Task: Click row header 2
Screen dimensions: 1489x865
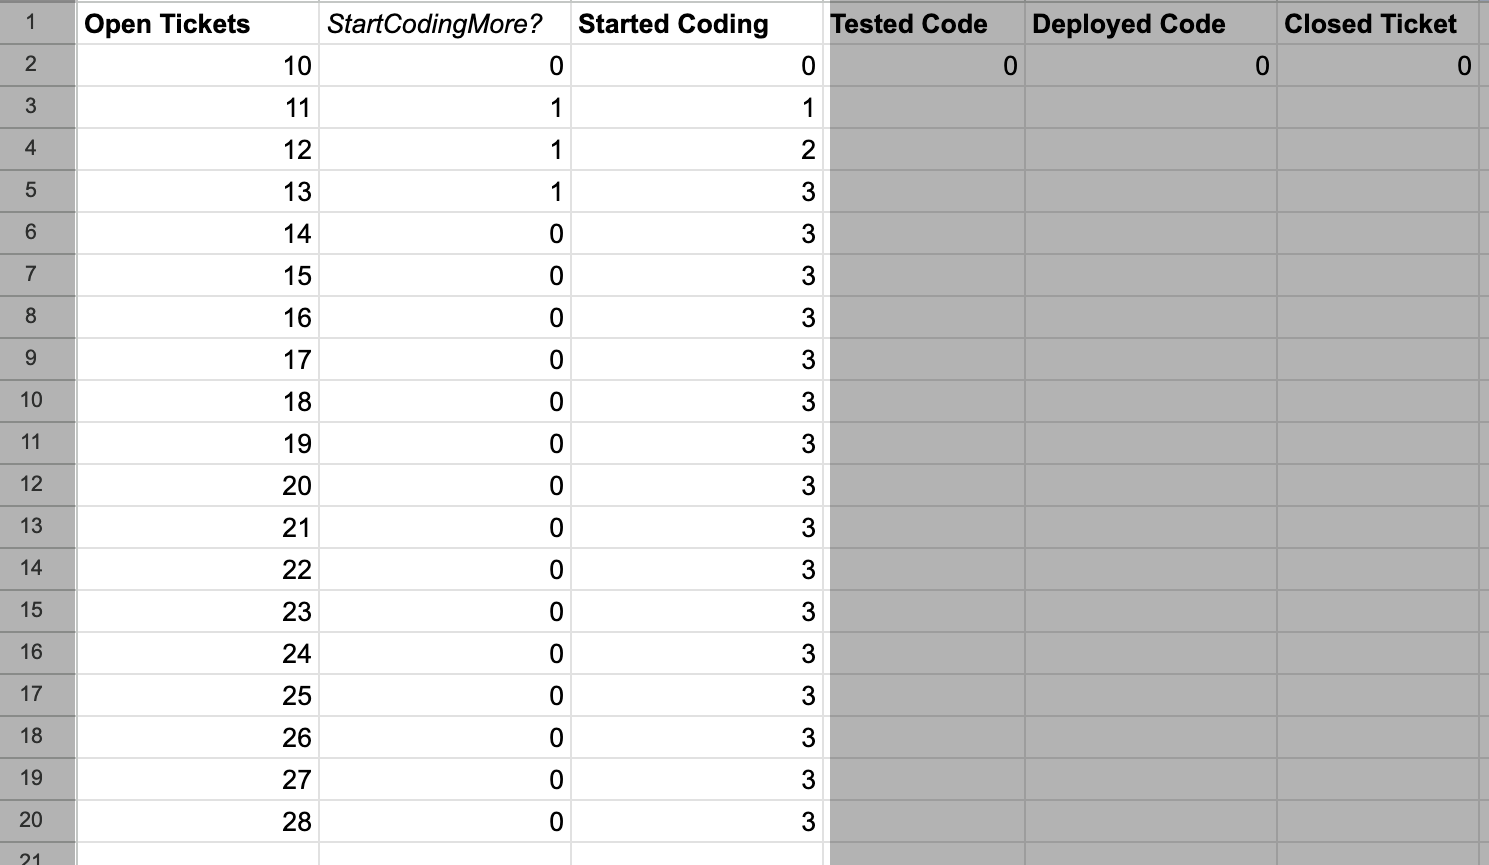Action: [37, 66]
